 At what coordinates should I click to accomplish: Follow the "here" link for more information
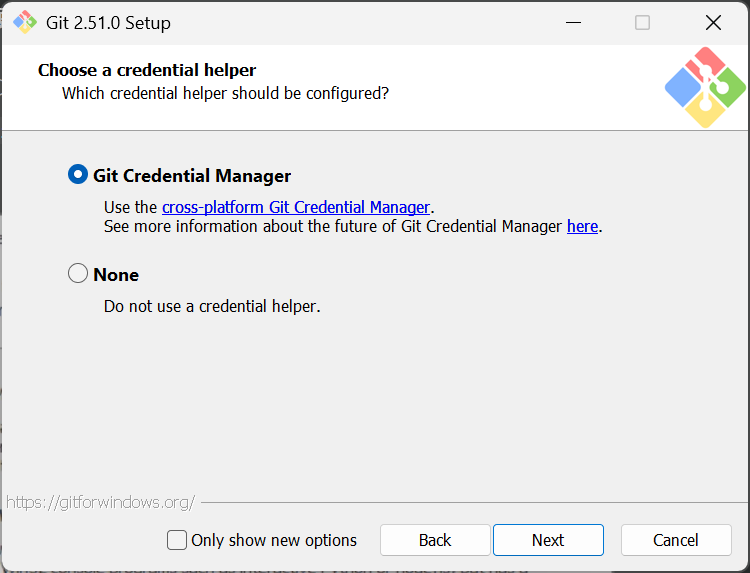coord(582,226)
